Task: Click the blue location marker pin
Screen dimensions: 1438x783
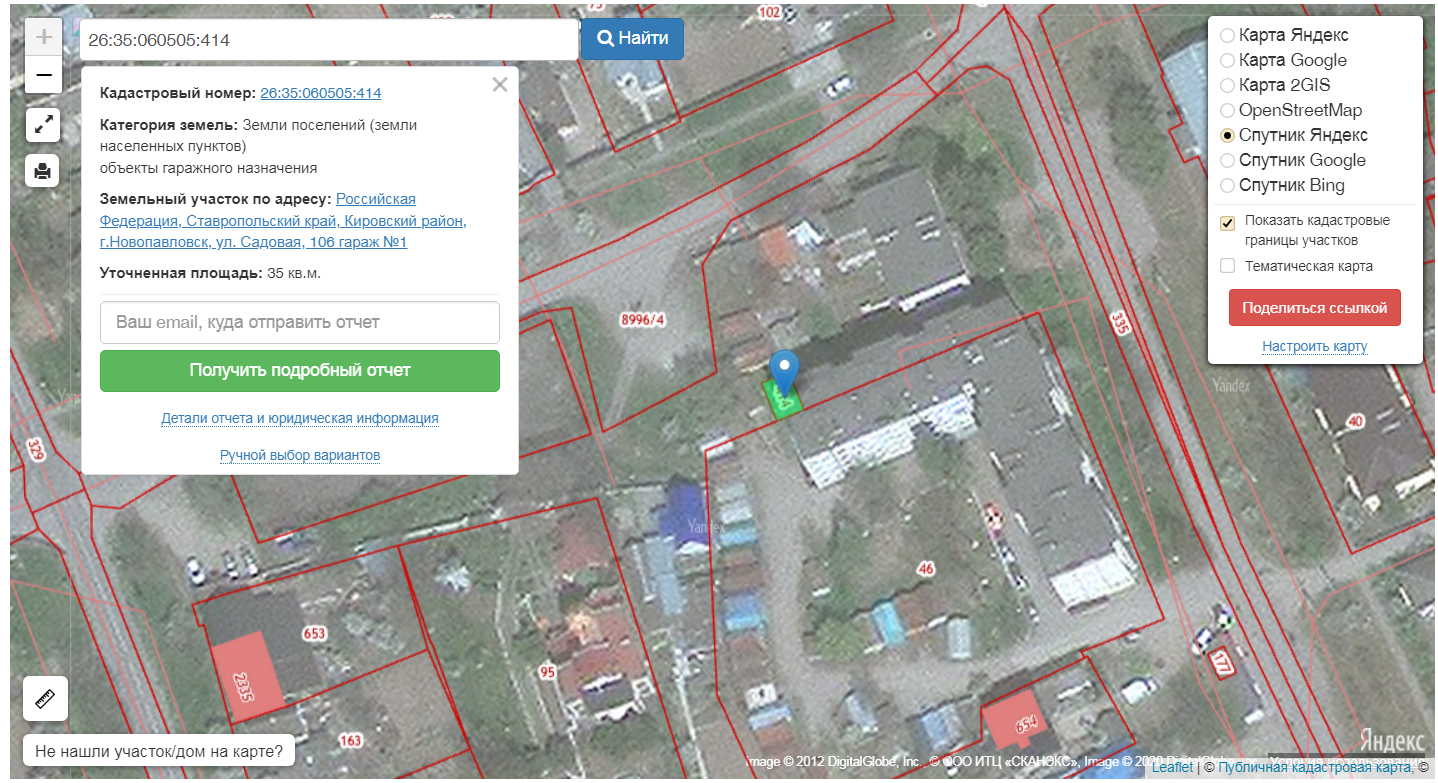Action: 785,371
